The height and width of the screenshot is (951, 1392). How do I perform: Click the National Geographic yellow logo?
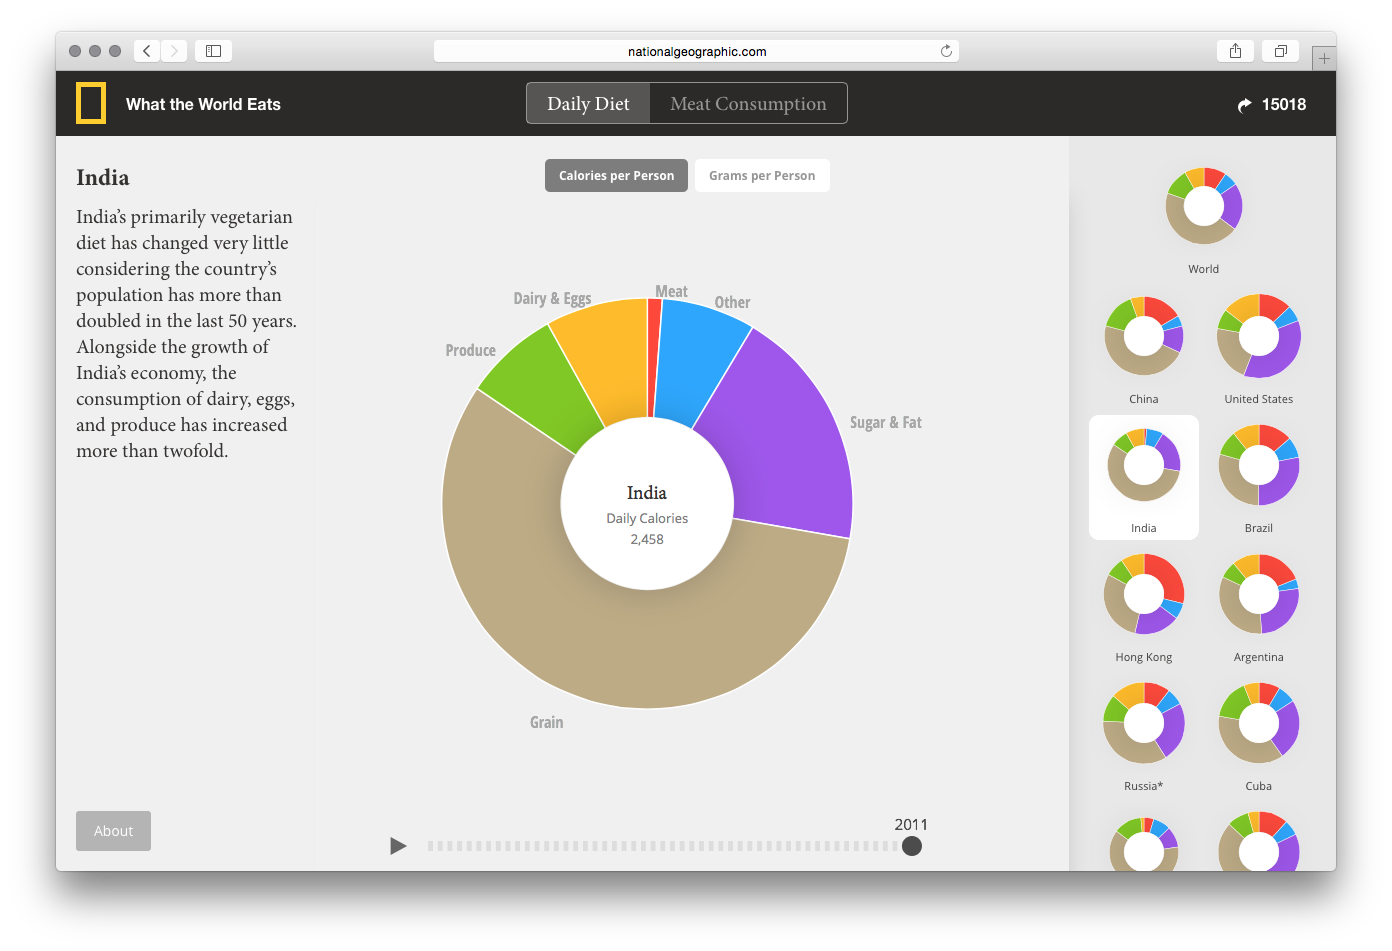[91, 104]
